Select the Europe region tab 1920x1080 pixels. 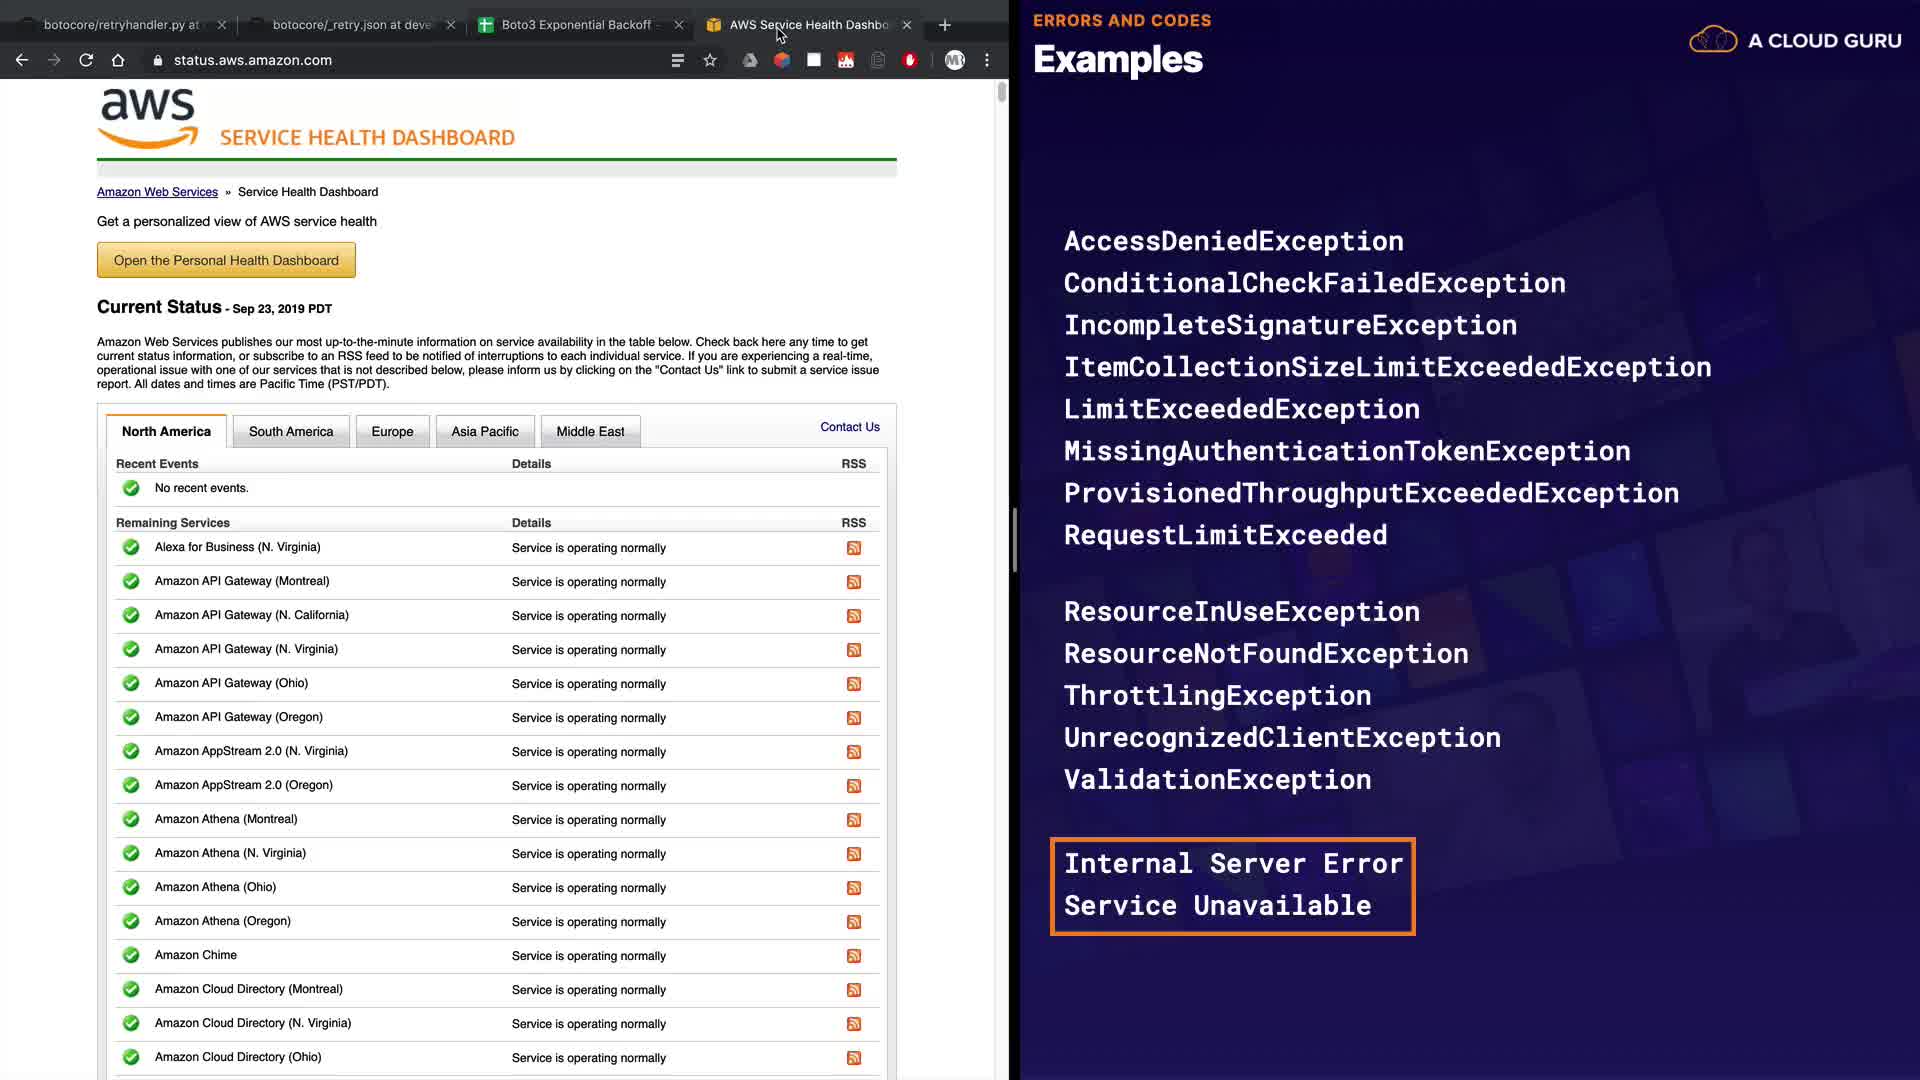392,432
